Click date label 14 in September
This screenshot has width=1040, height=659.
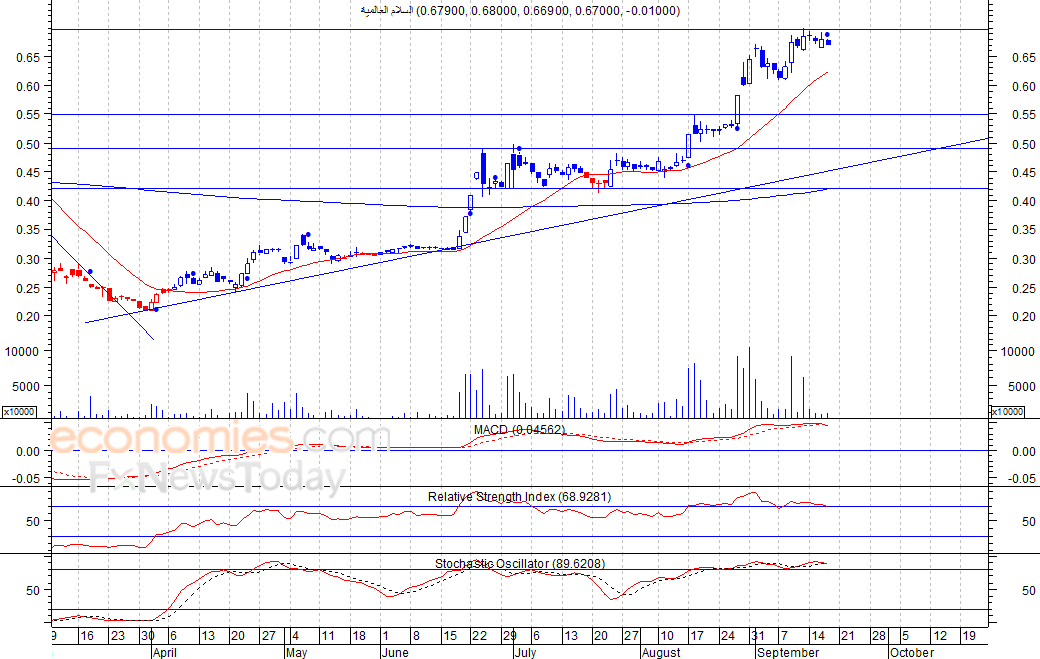[x=818, y=636]
